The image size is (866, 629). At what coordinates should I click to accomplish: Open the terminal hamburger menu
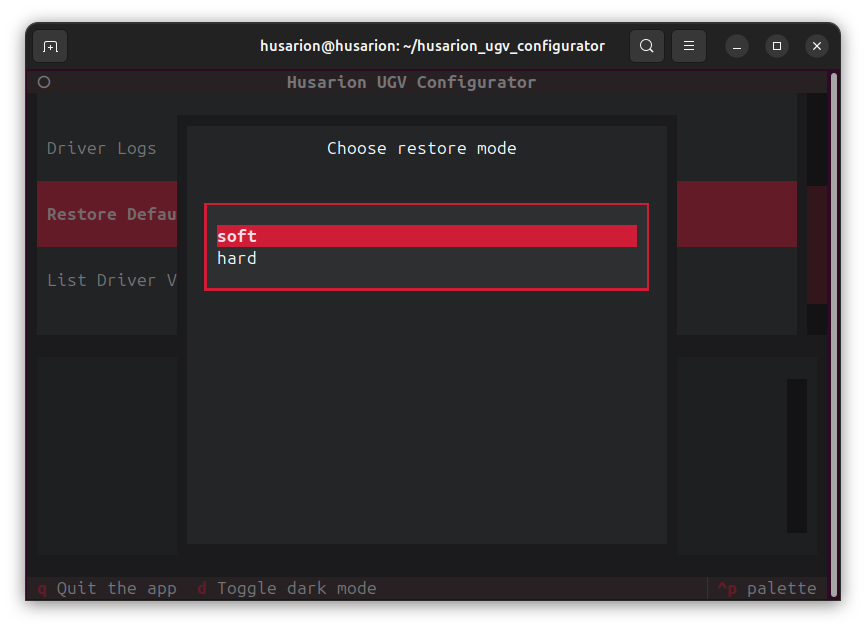click(x=689, y=46)
